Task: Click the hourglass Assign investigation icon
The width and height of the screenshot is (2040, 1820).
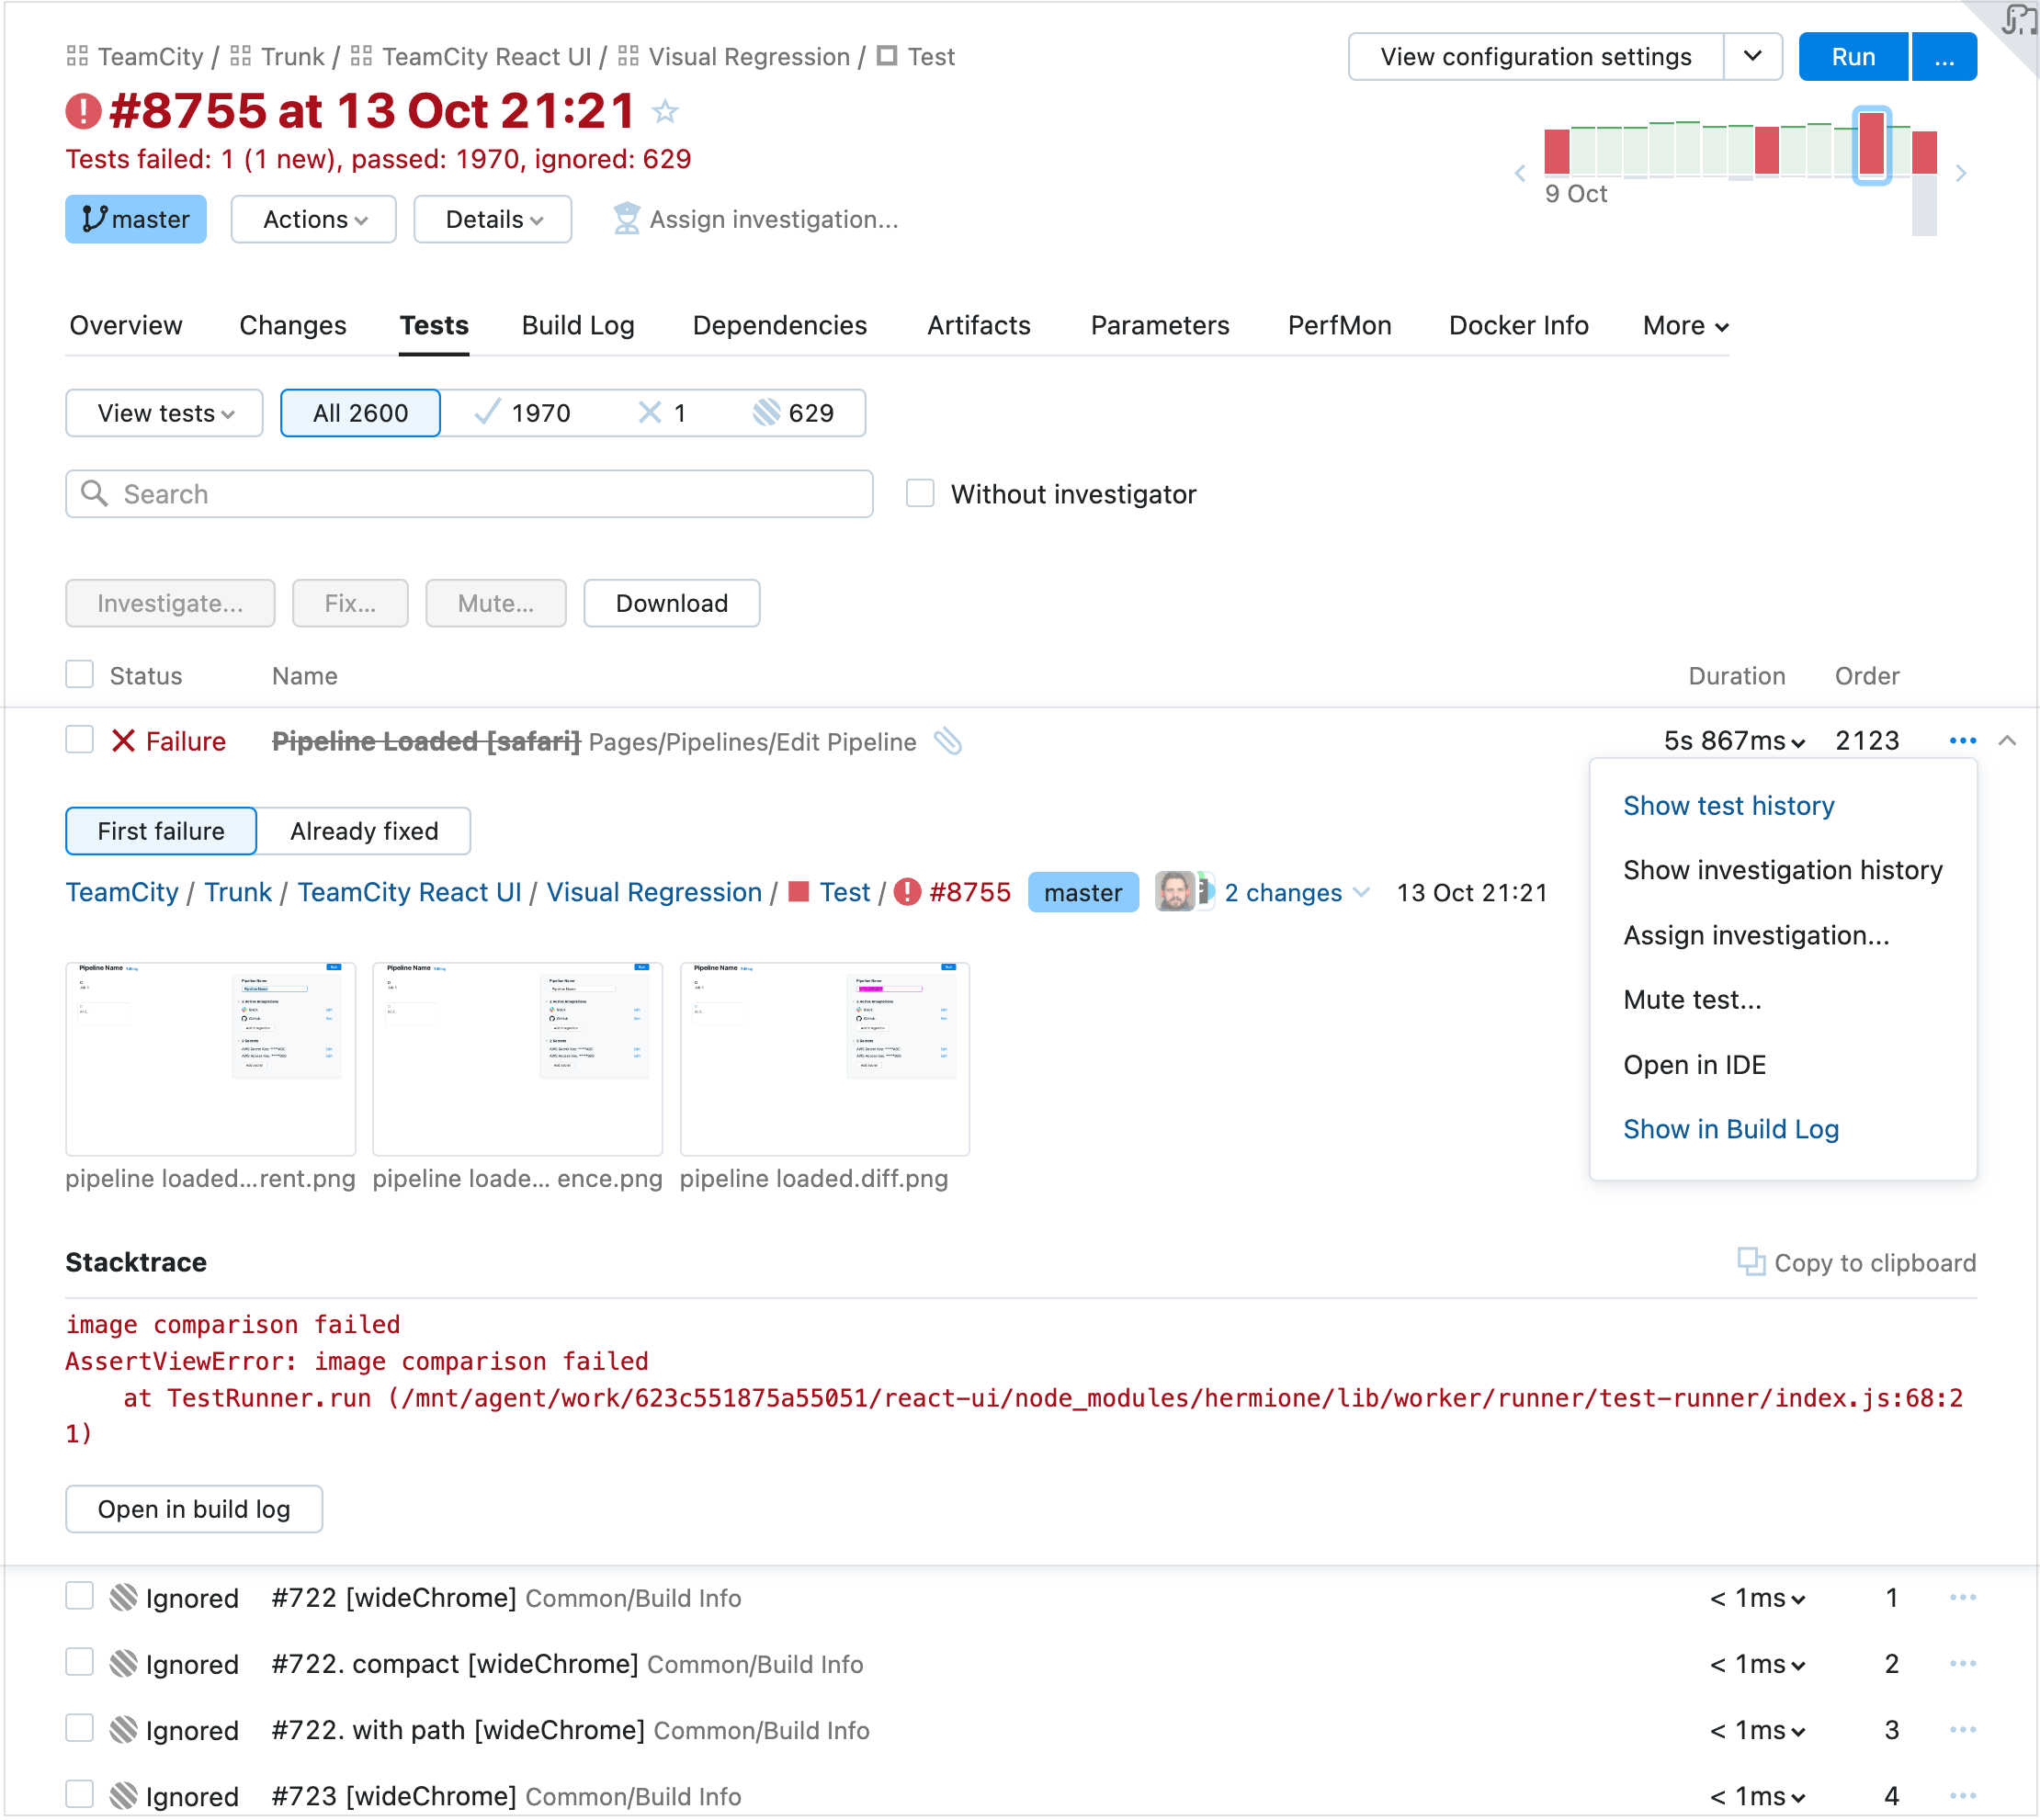Action: point(625,219)
